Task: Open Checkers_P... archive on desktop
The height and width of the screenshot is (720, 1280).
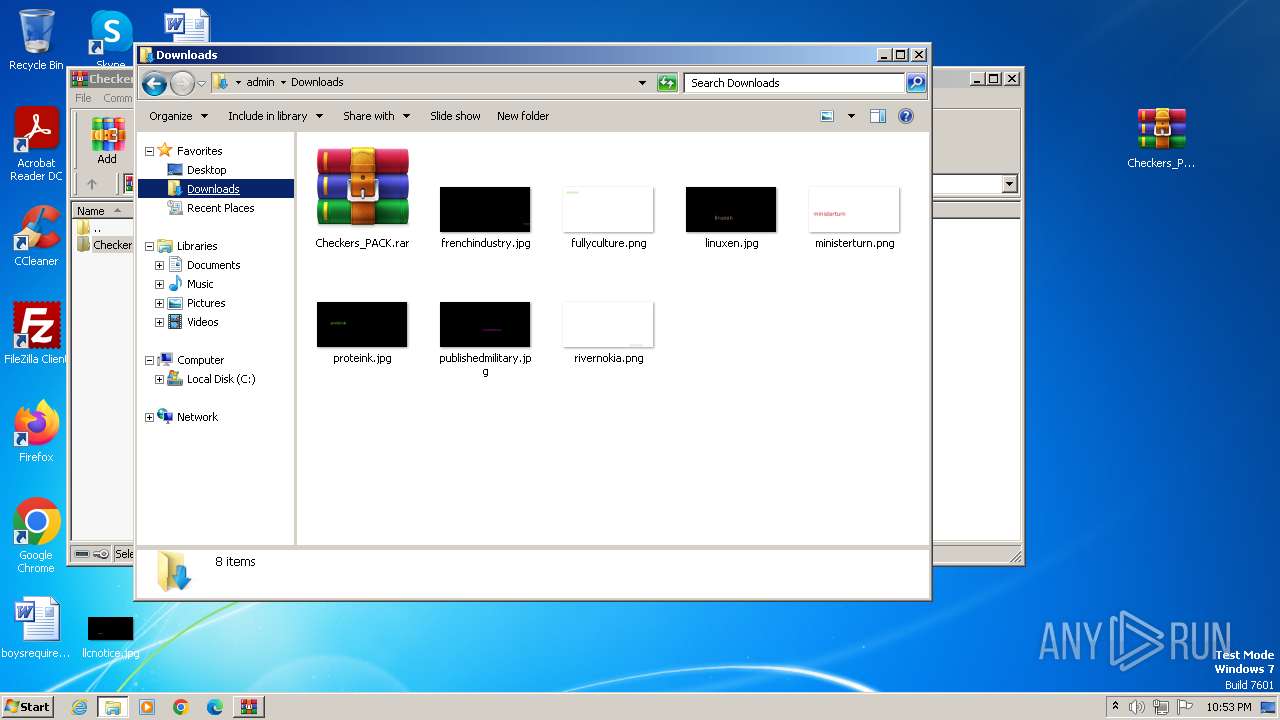Action: [x=1161, y=138]
